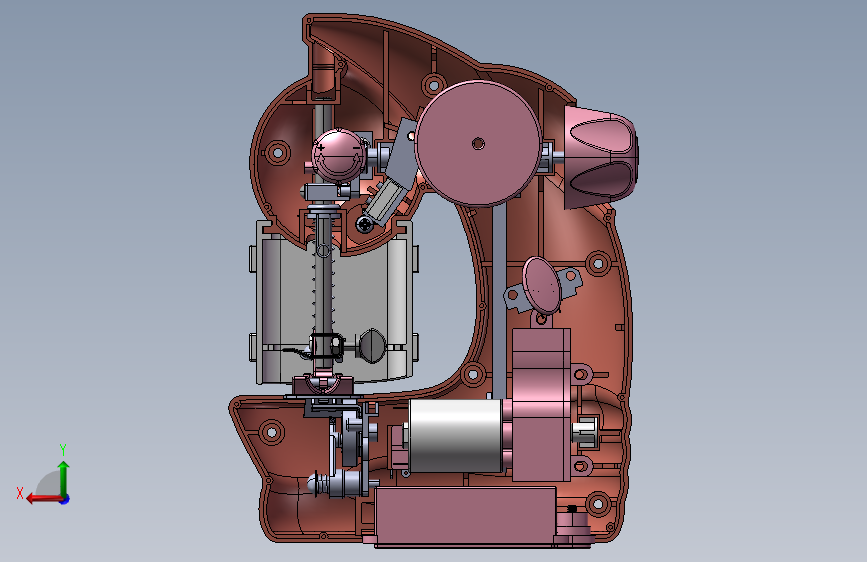
Task: Click the gray plane quadrant of the axis triad
Action: (49, 484)
